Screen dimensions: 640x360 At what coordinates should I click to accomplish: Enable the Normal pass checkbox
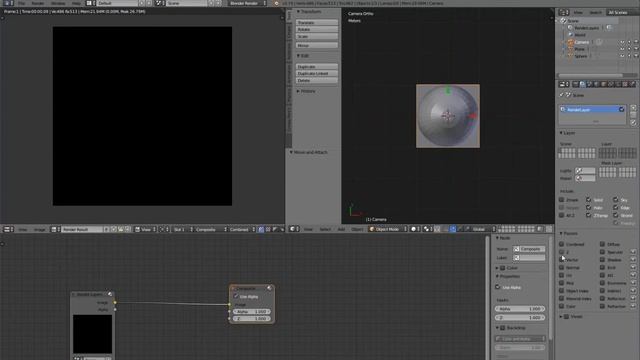click(x=562, y=267)
